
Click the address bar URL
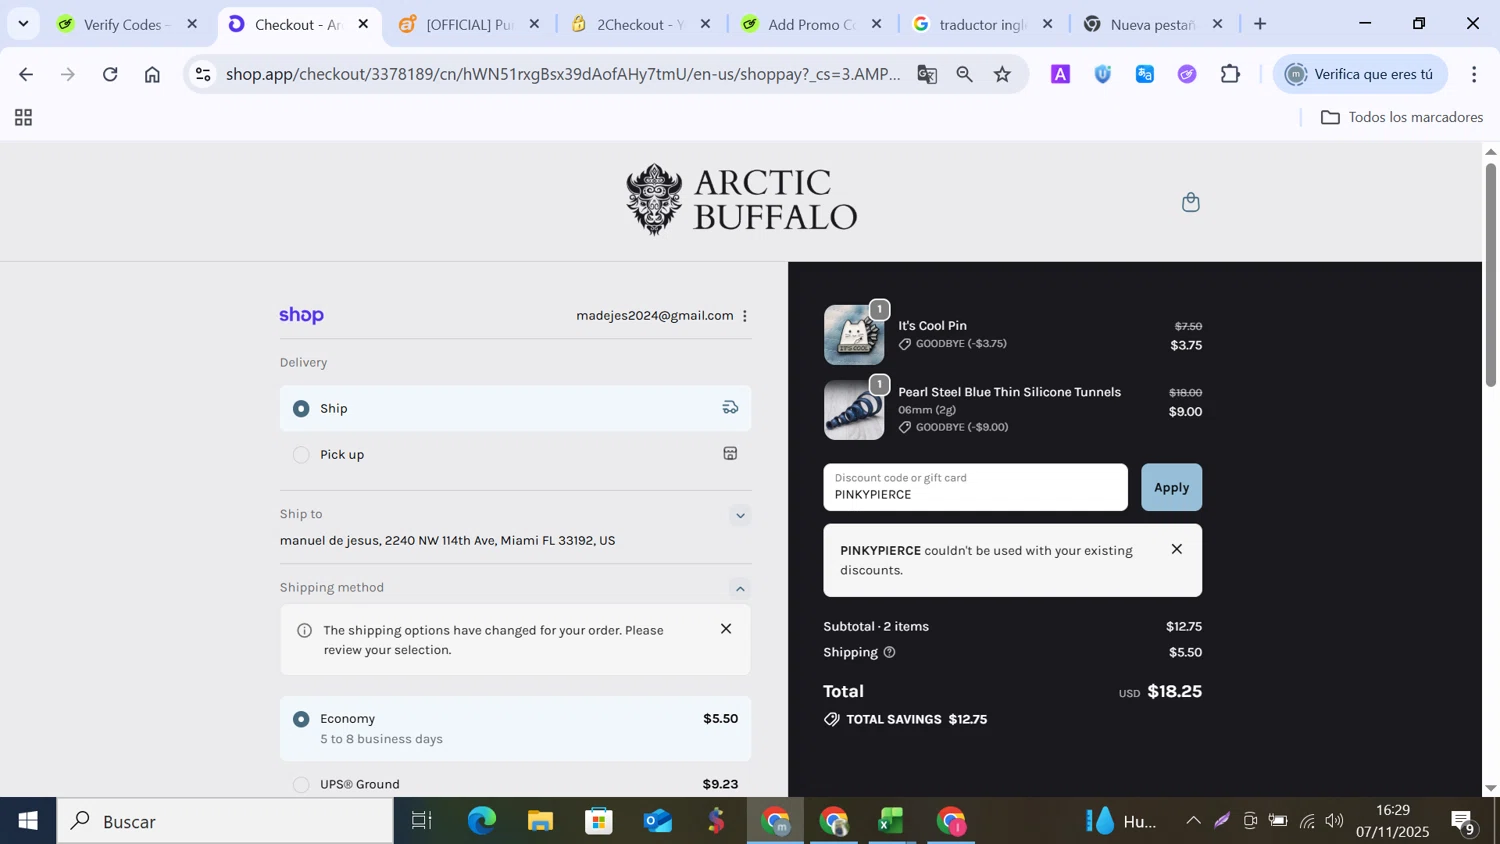pyautogui.click(x=562, y=74)
